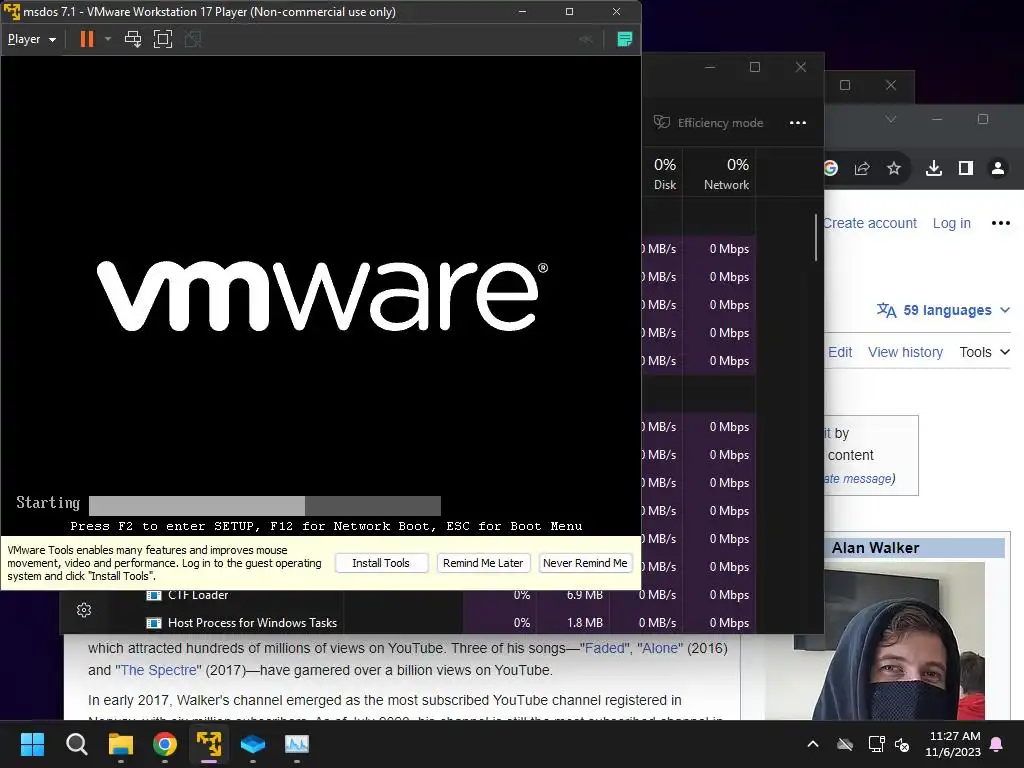Click the Unity mode icon in VMware toolbar
Viewport: 1024px width, 768px height.
pos(193,39)
